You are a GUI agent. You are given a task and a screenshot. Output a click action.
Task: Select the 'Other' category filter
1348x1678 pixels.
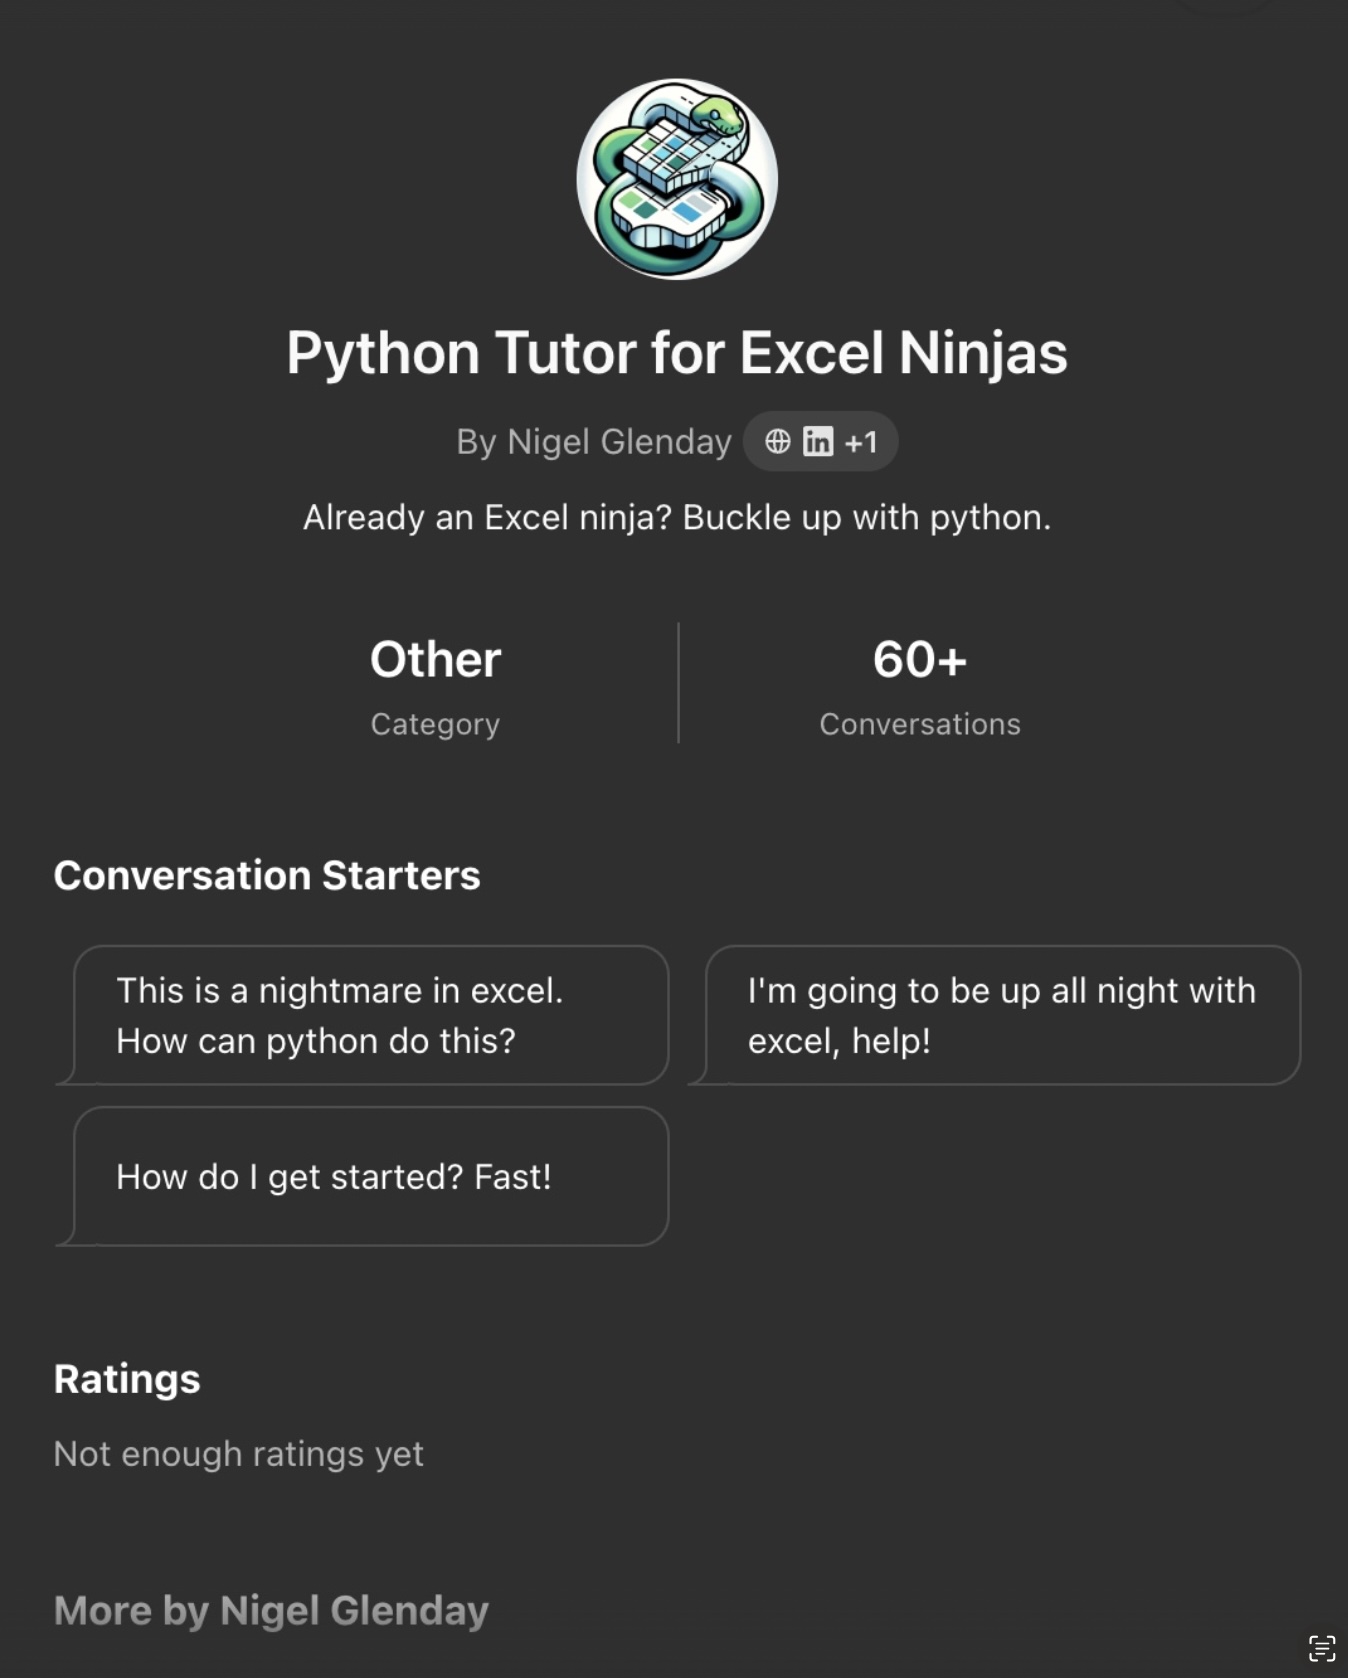click(434, 659)
